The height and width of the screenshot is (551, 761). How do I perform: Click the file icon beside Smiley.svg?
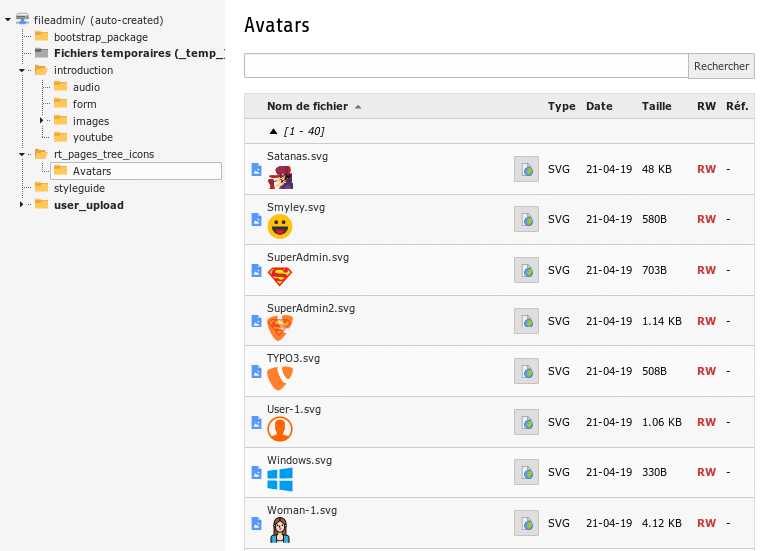coord(256,220)
